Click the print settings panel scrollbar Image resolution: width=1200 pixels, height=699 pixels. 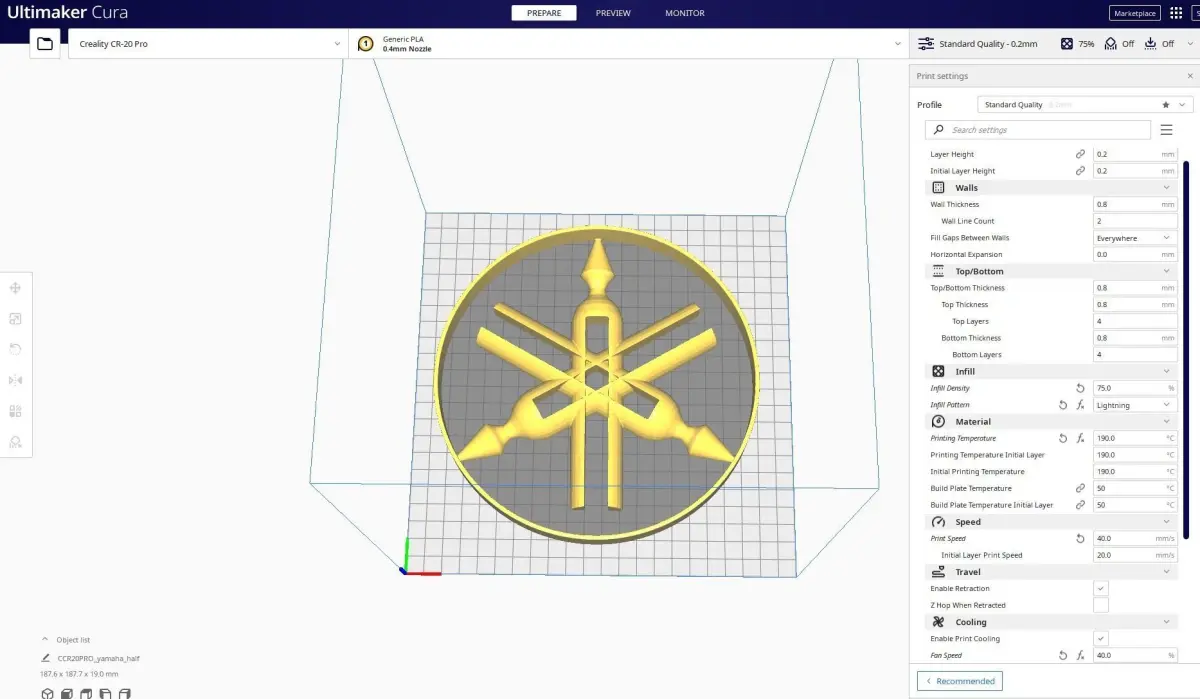click(1187, 350)
